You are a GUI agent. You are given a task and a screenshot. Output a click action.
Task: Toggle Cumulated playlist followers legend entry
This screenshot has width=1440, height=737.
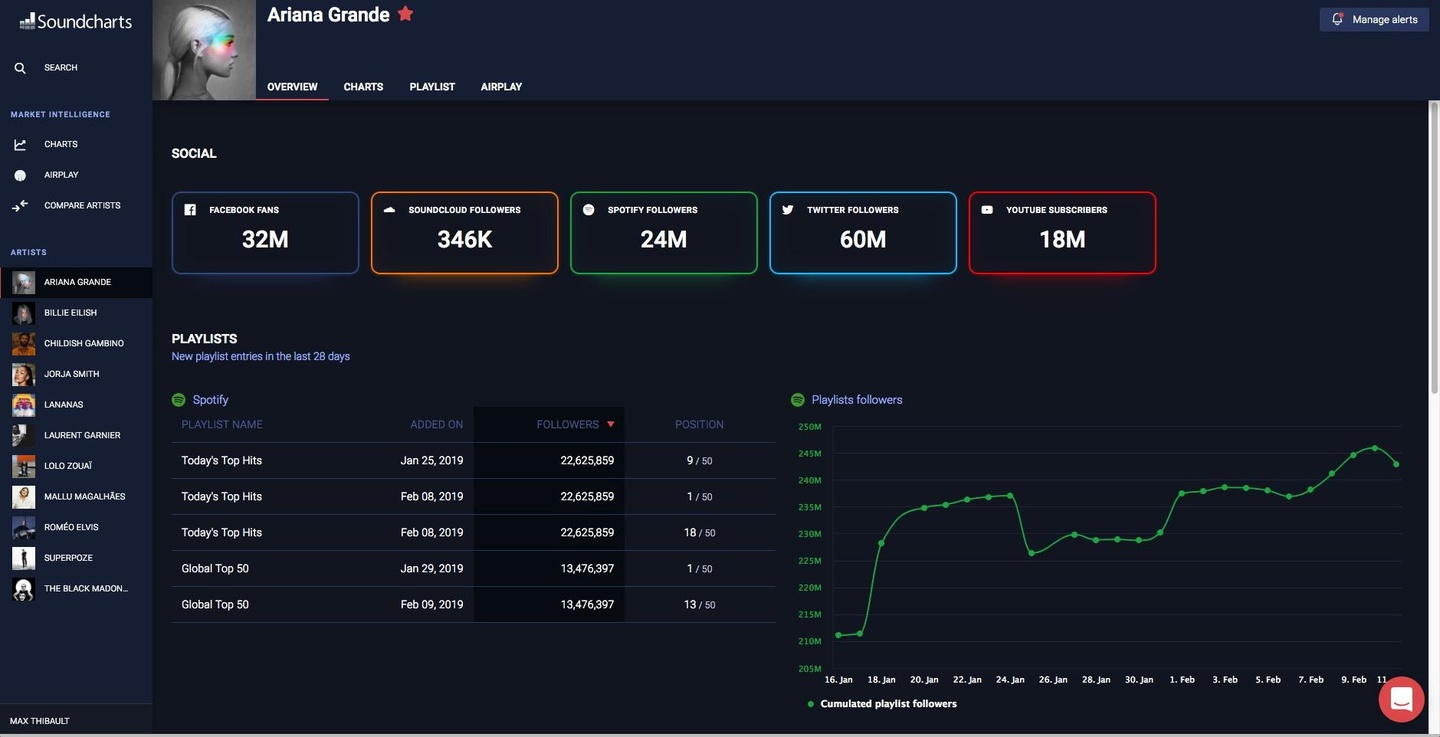tap(882, 704)
